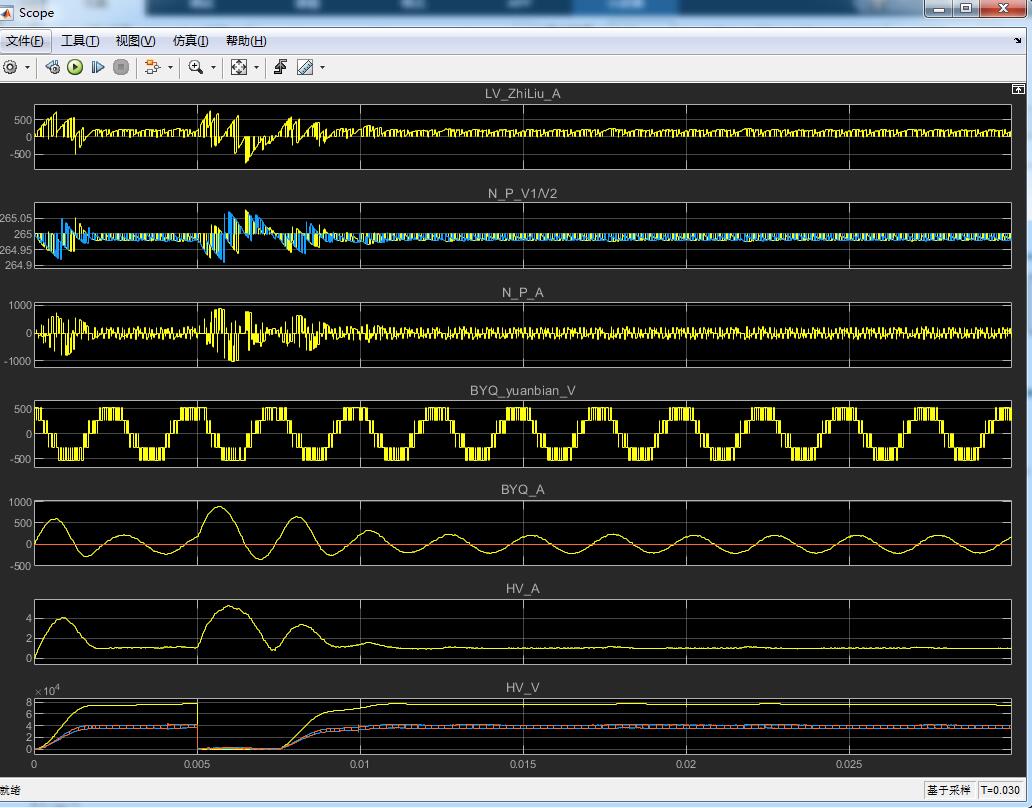Click the HV_A plot title
The height and width of the screenshot is (808, 1032).
point(523,588)
